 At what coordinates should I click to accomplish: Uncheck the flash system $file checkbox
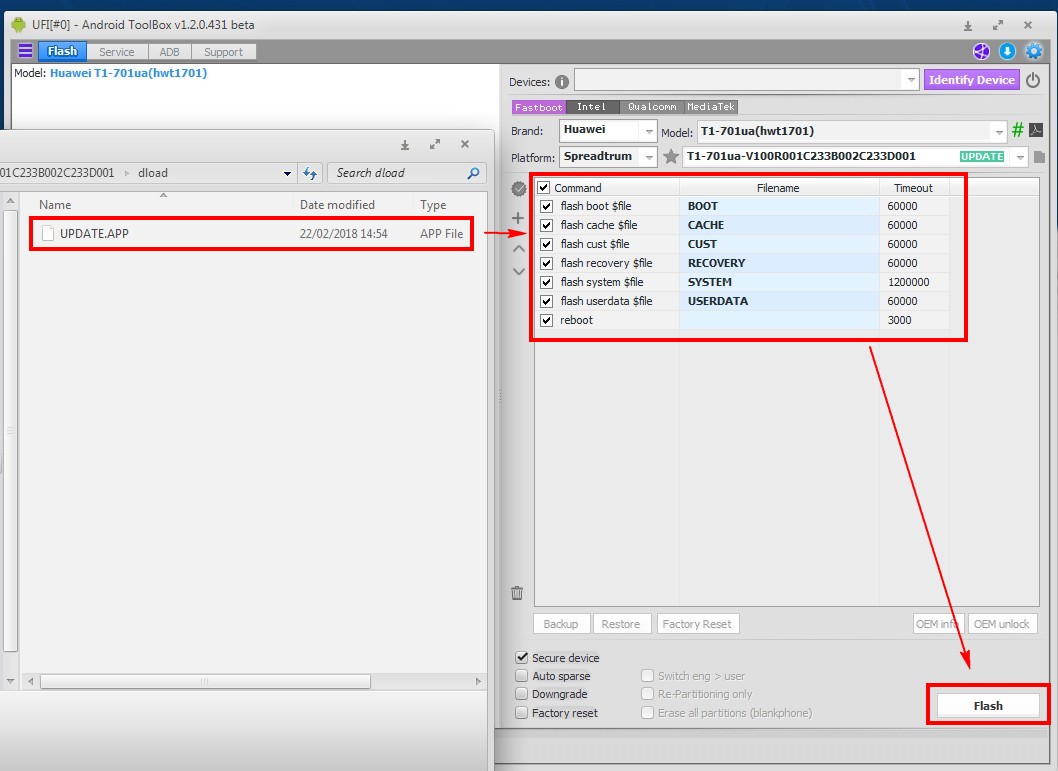(x=547, y=282)
